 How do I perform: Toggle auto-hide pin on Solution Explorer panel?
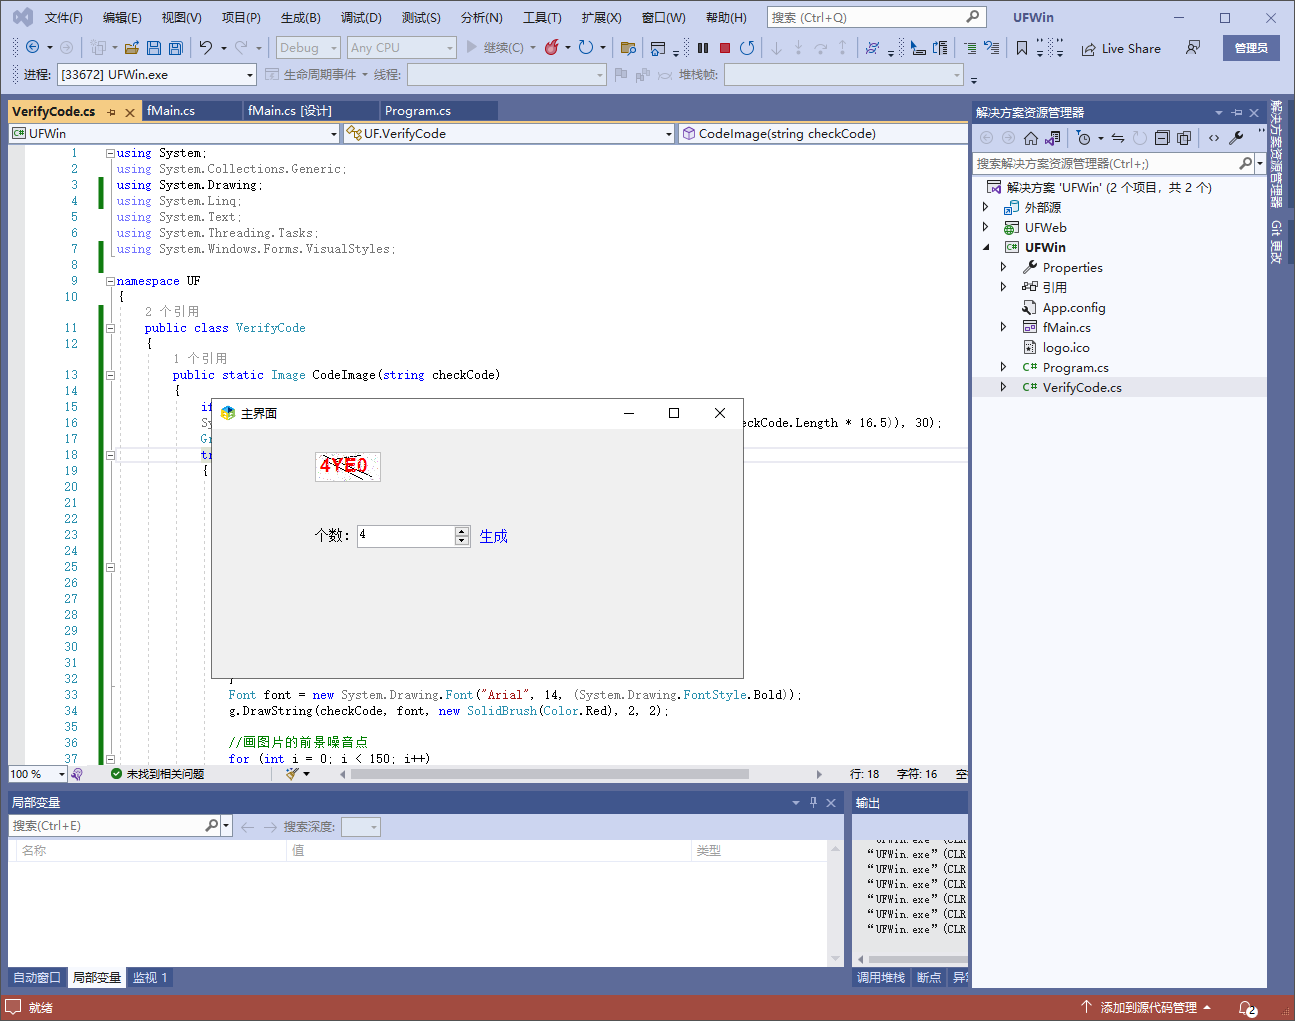point(1237,112)
